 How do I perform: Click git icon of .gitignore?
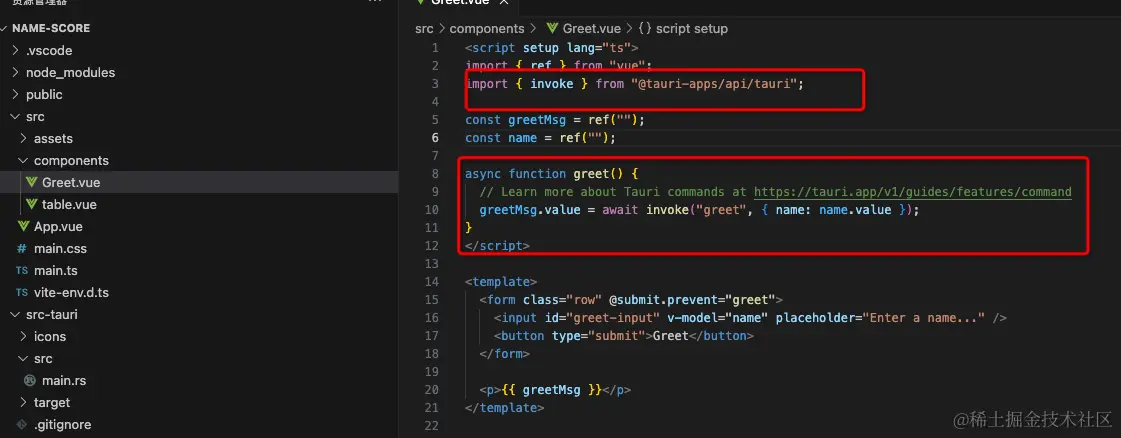tap(21, 424)
